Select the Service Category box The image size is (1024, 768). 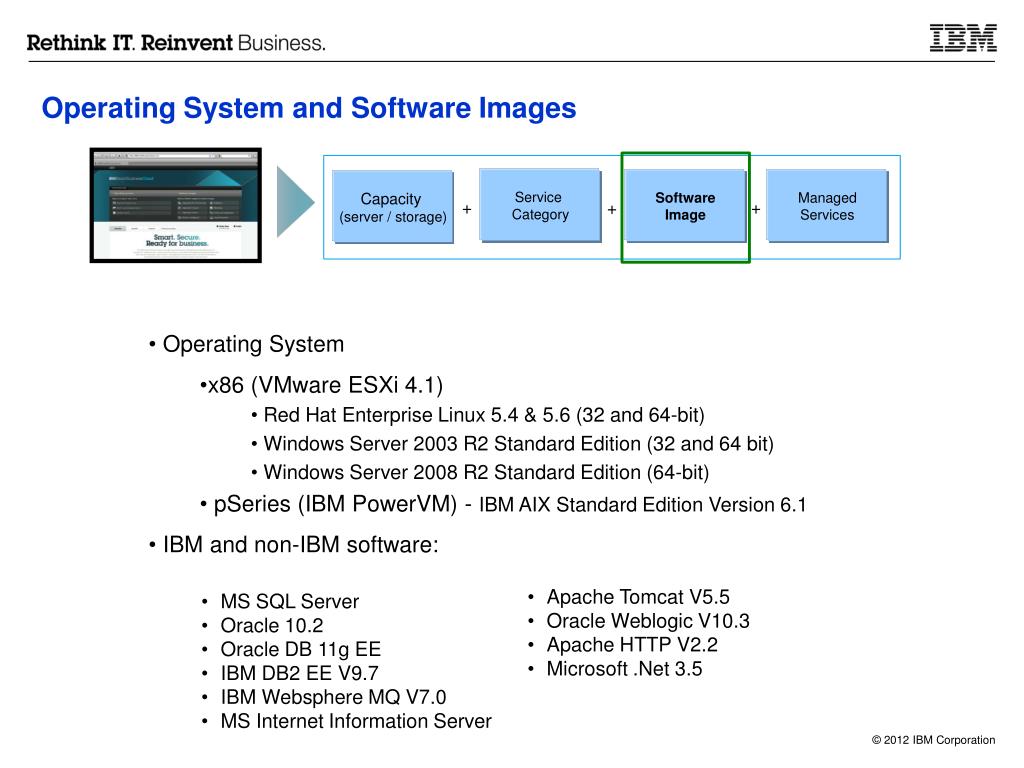[x=540, y=206]
